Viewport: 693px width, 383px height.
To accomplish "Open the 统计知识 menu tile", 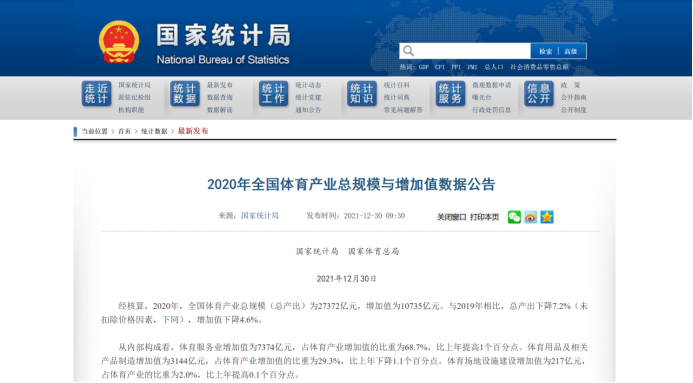I will tap(362, 94).
